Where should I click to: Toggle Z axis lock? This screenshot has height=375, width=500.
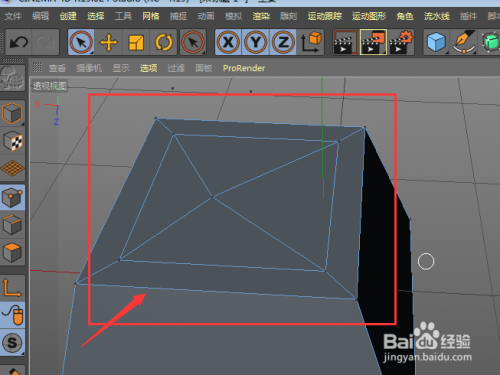(283, 42)
